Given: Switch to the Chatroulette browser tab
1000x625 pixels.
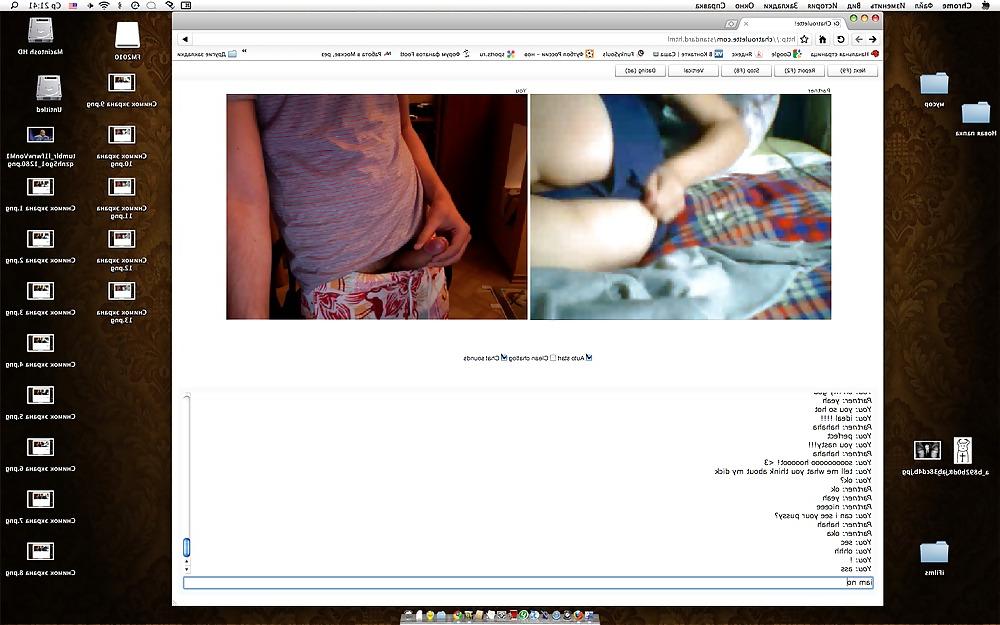Looking at the screenshot, I should (794, 23).
